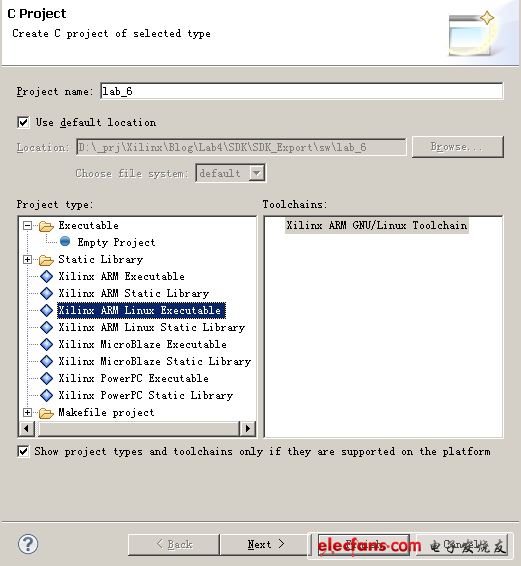Image resolution: width=521 pixels, height=566 pixels.
Task: Select Xilinx ARM Linux Static Library type
Action: coord(152,327)
